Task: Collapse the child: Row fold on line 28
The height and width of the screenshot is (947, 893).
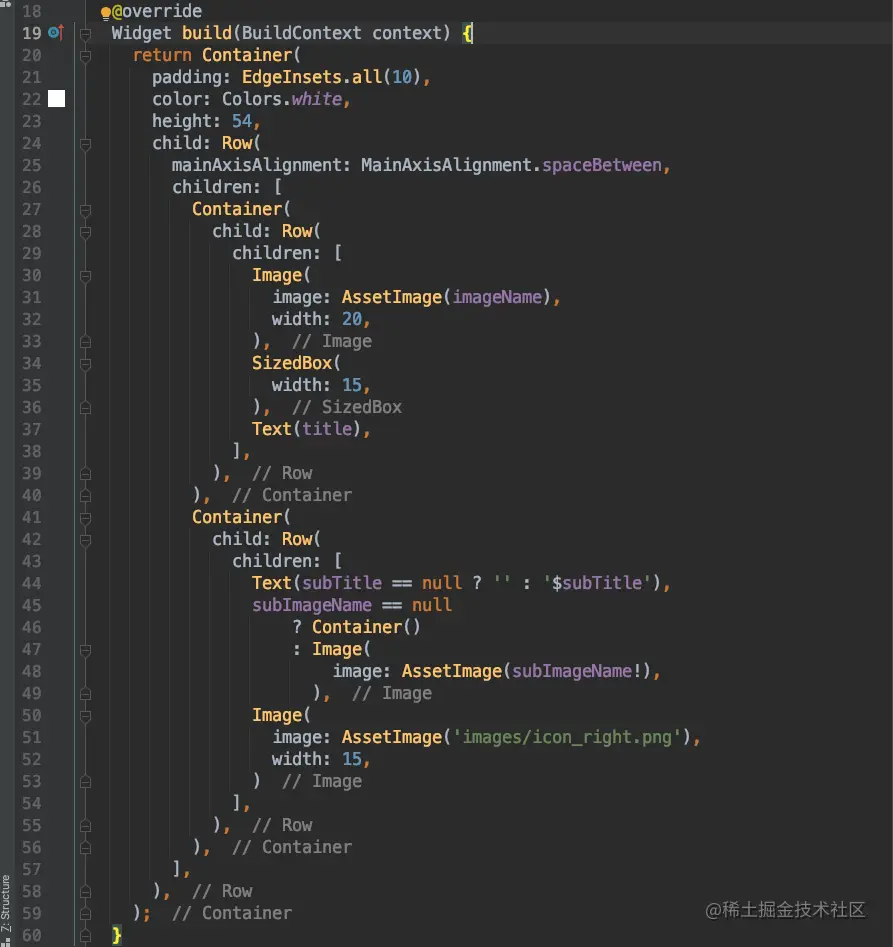Action: (x=85, y=232)
